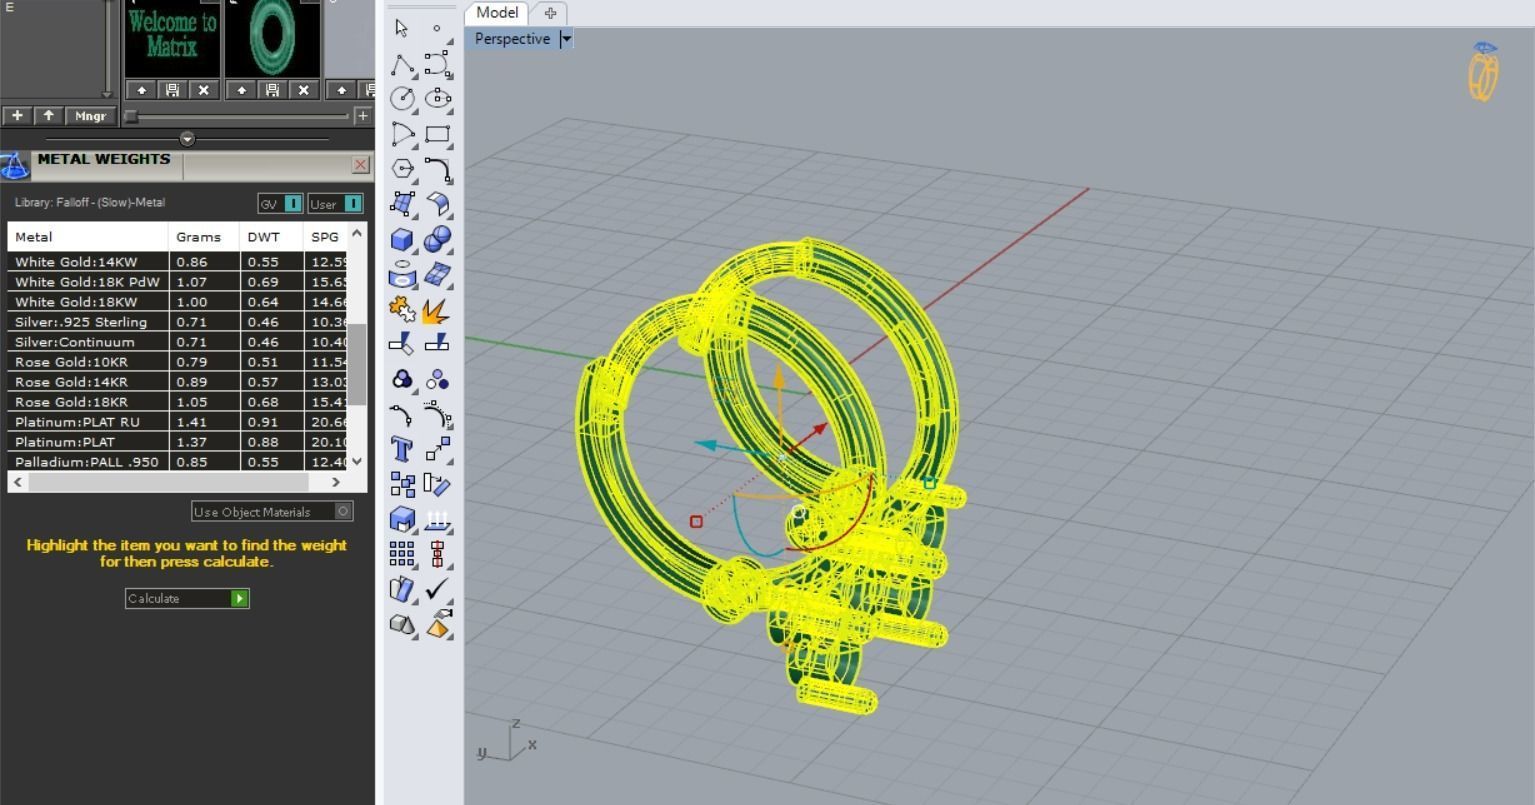This screenshot has height=805, width=1535.
Task: Click the orange ring icon in viewport corner
Action: pos(1484,70)
